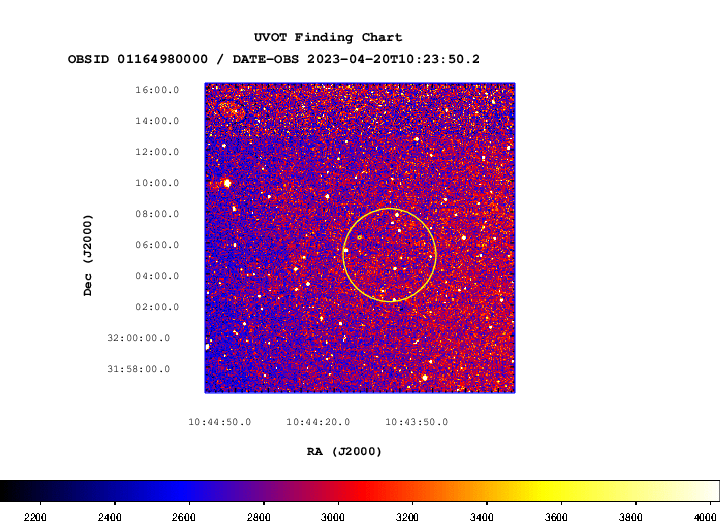Click the RA (J2000) axis label
Viewport: 720px width, 521px height.
pos(344,452)
